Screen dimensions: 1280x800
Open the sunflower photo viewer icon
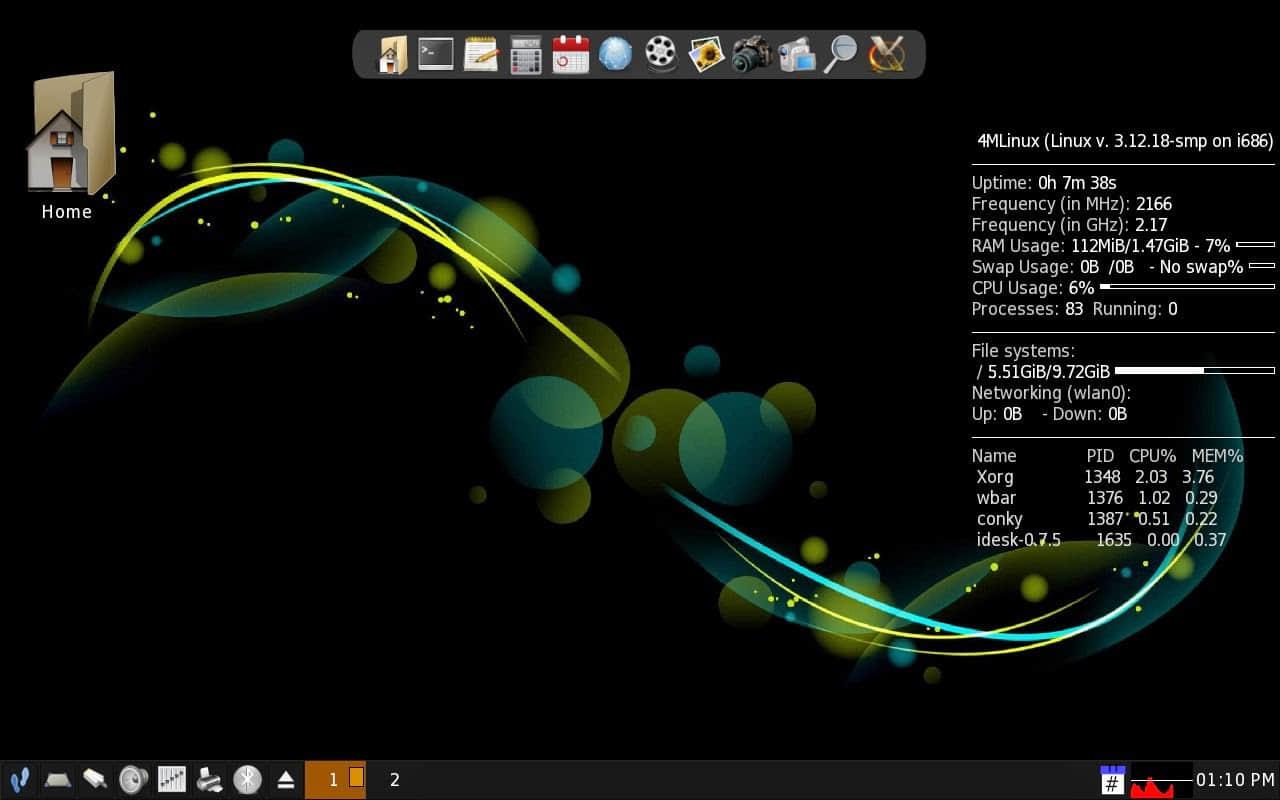click(706, 54)
